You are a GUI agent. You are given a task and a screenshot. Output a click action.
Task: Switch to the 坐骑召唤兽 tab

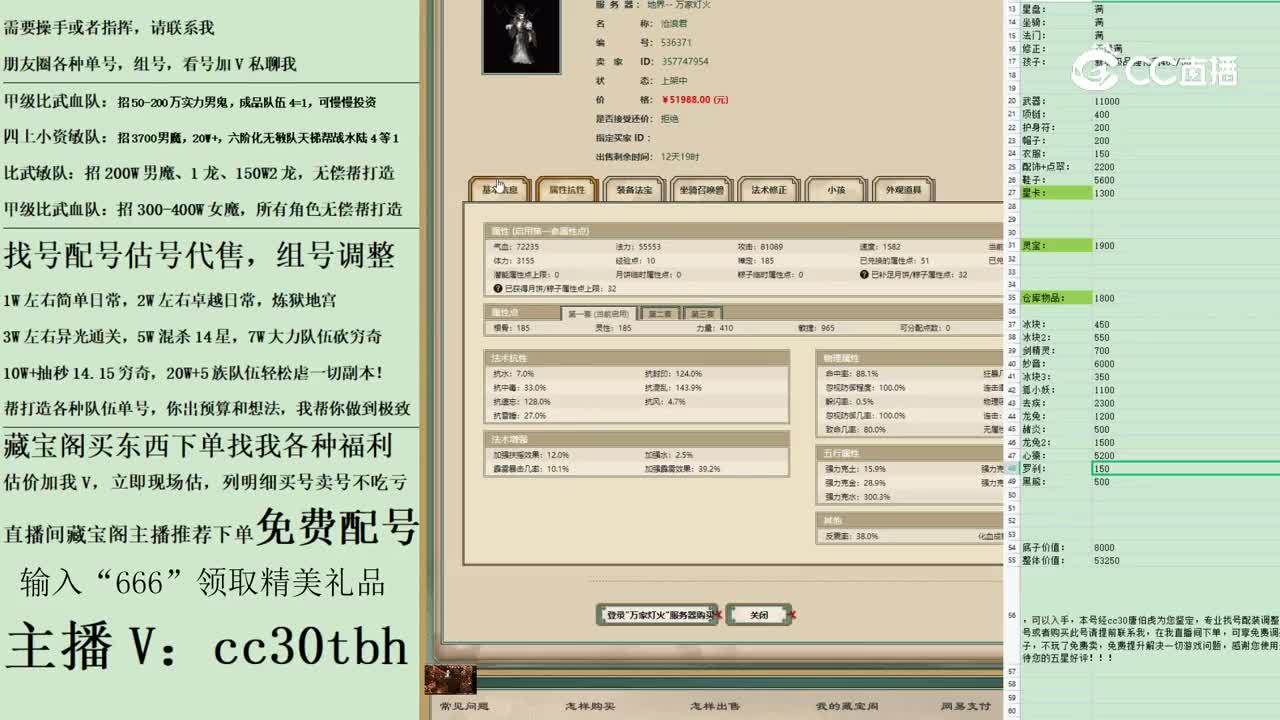[x=701, y=189]
